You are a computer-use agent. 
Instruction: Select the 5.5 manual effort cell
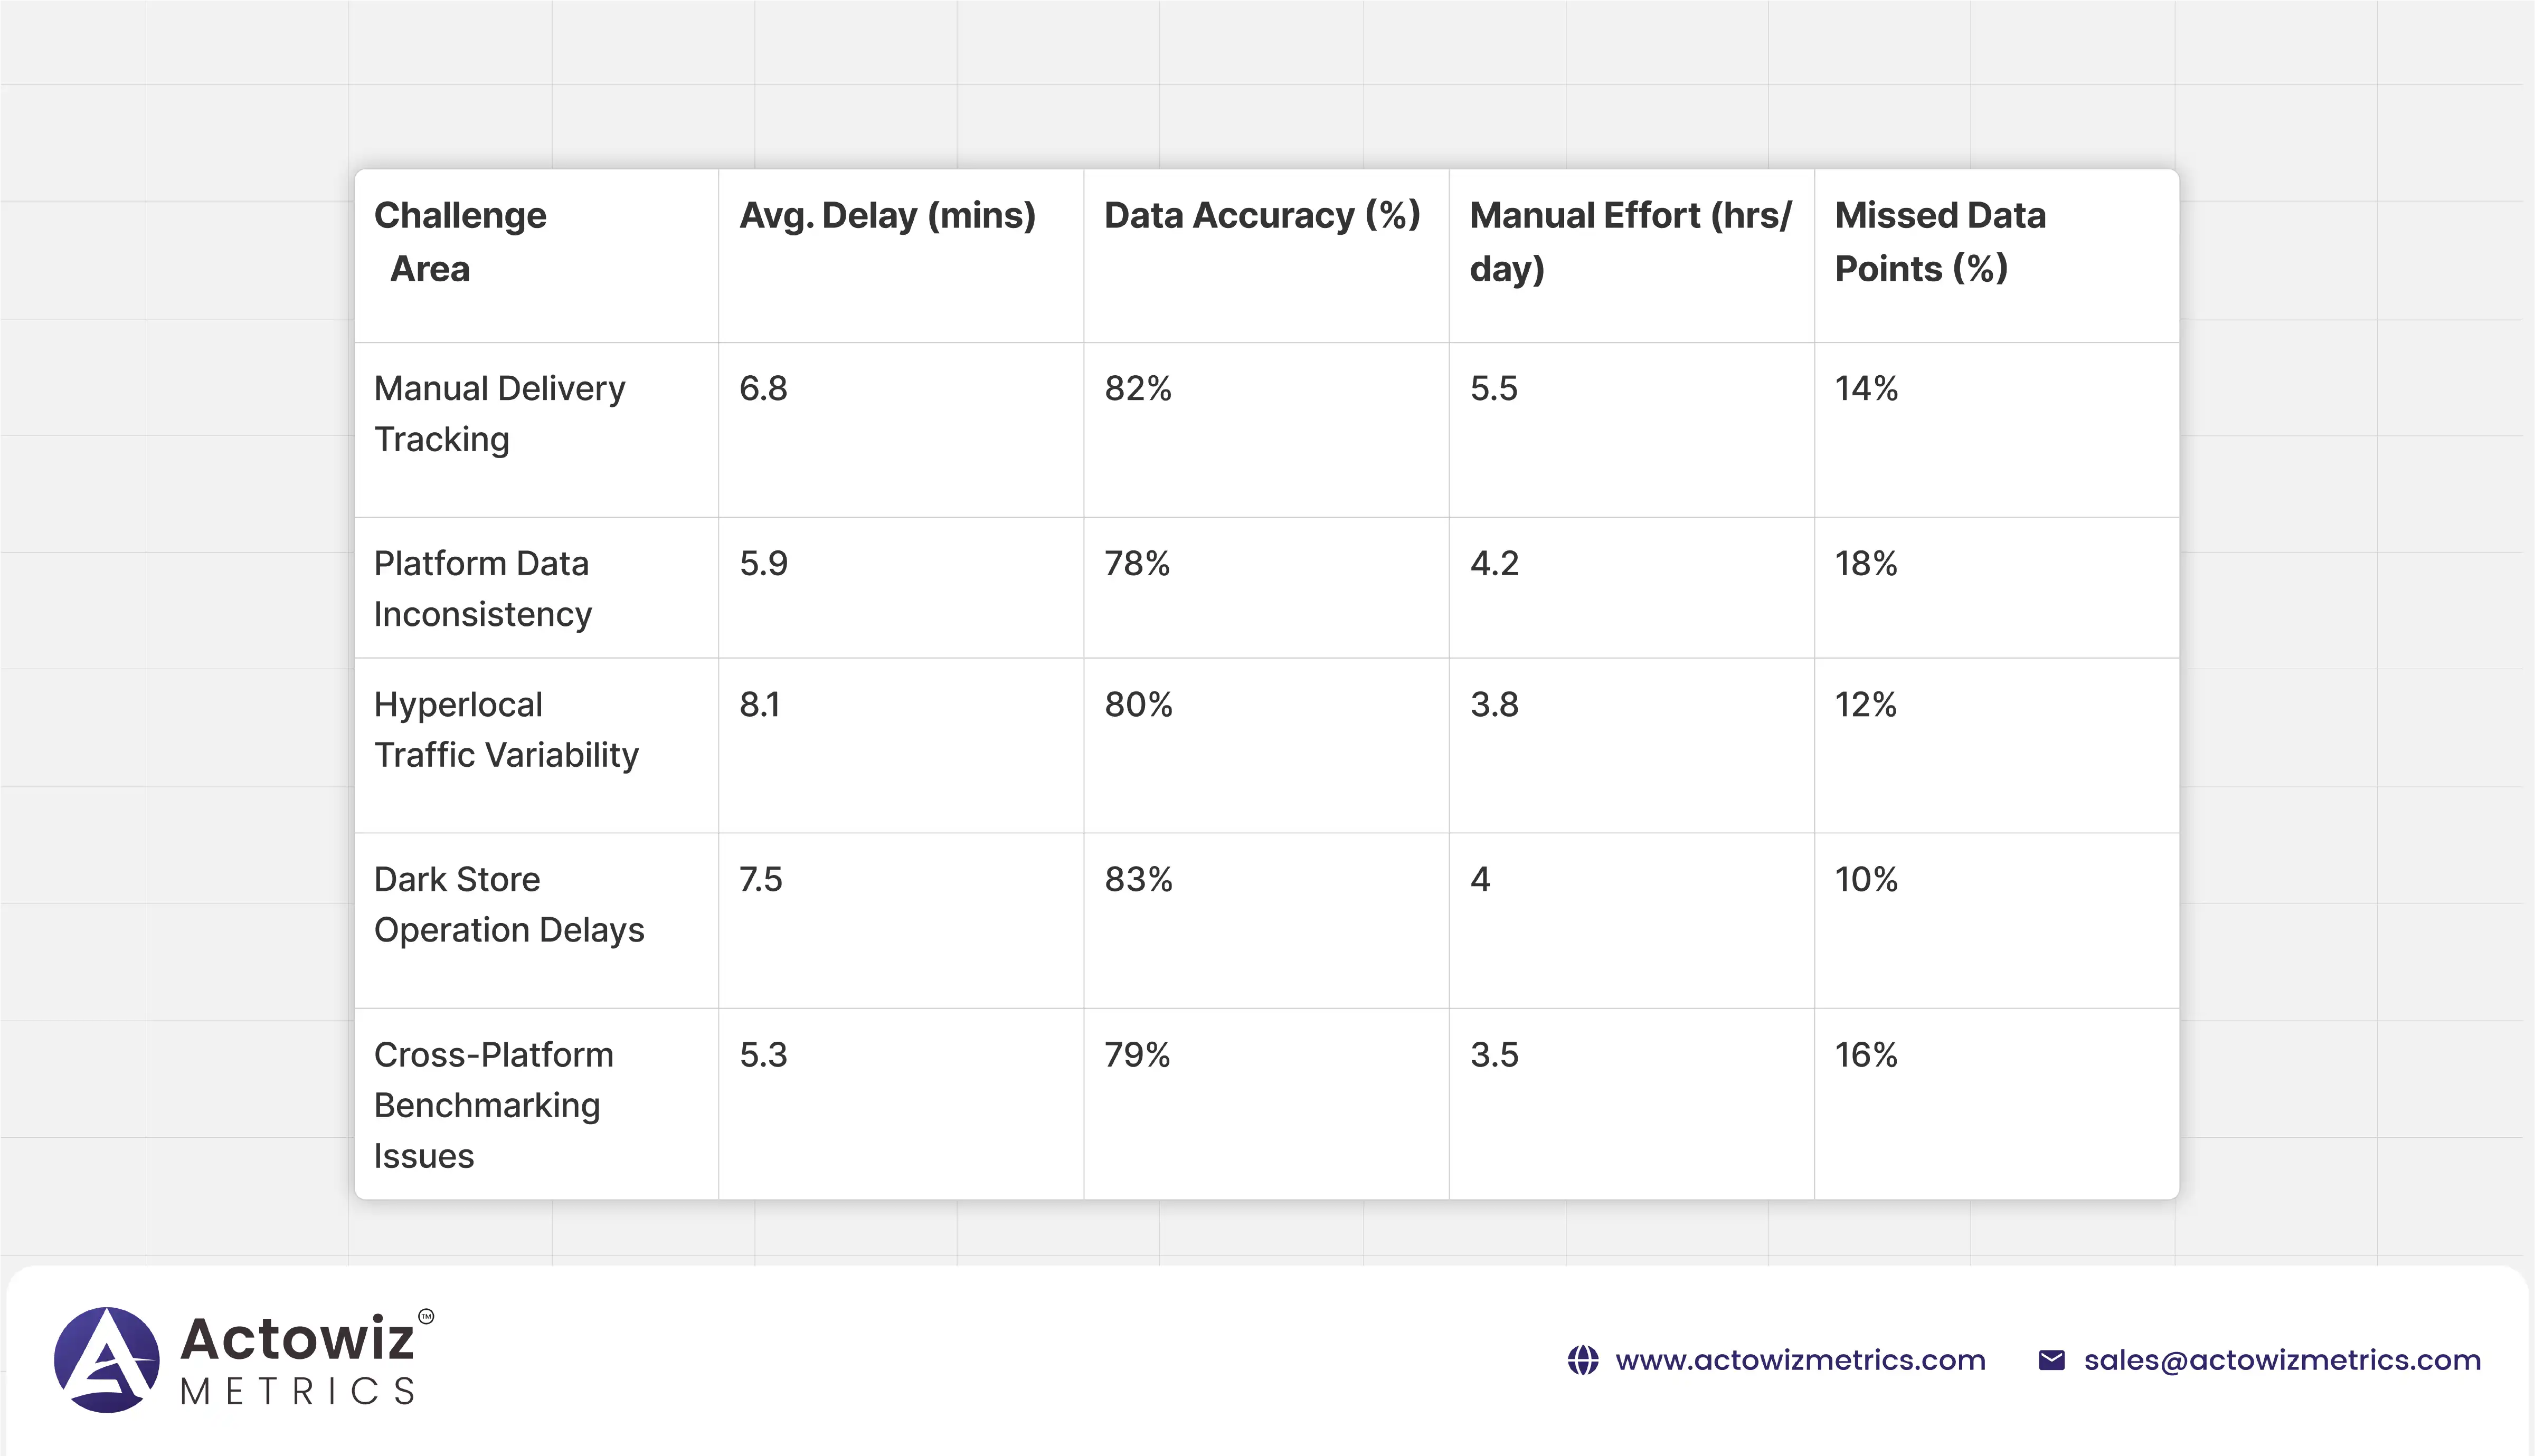[x=1494, y=389]
